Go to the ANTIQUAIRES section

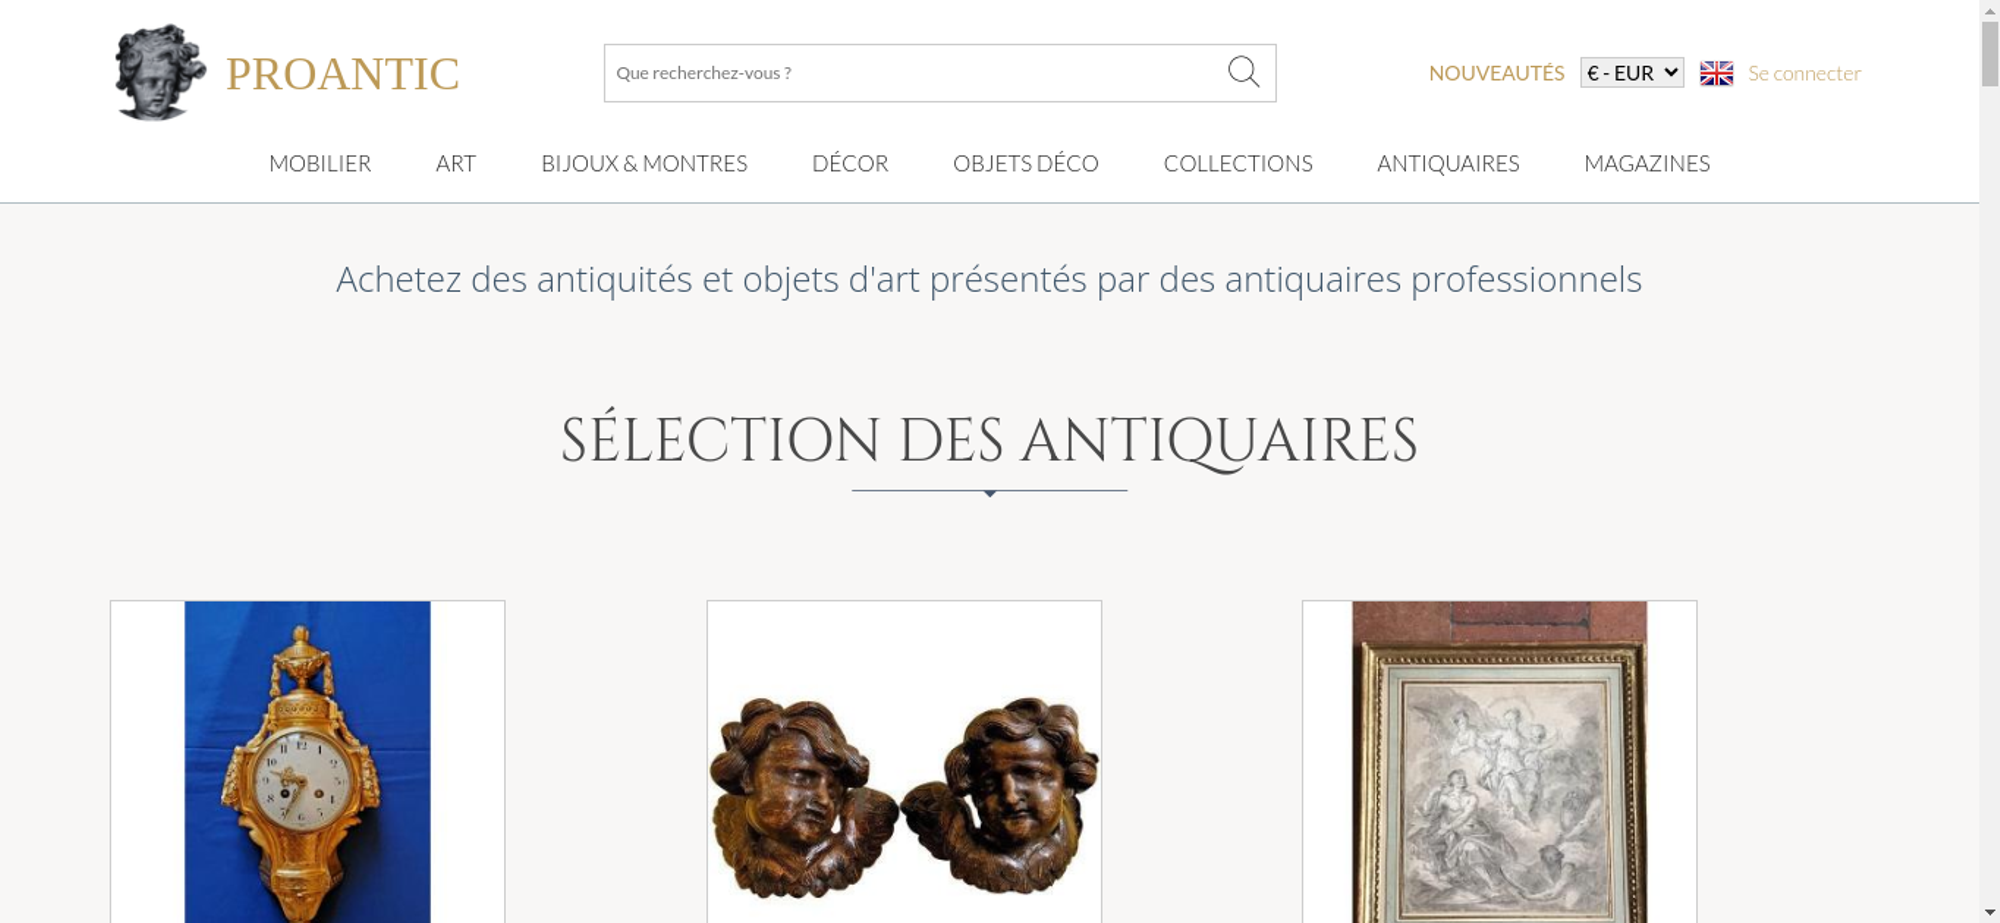(x=1448, y=163)
